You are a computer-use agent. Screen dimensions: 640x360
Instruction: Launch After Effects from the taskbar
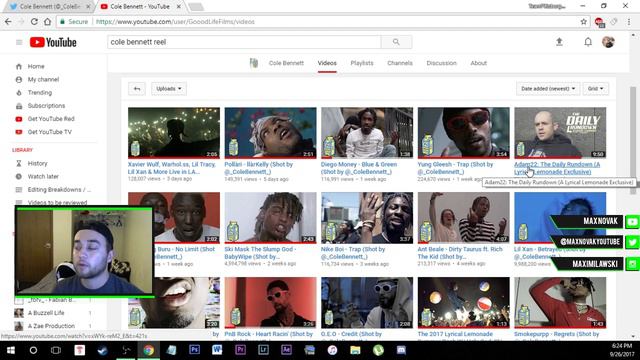tap(286, 350)
